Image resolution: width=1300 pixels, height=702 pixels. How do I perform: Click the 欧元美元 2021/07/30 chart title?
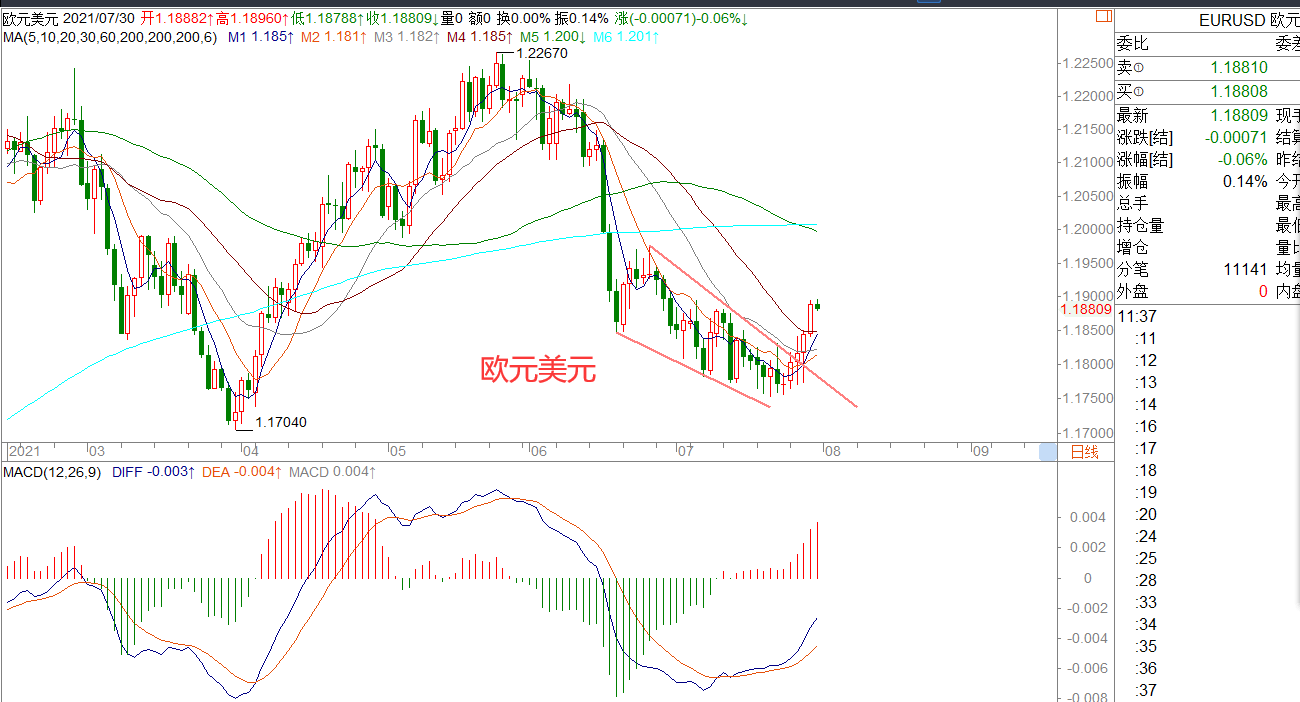68,19
